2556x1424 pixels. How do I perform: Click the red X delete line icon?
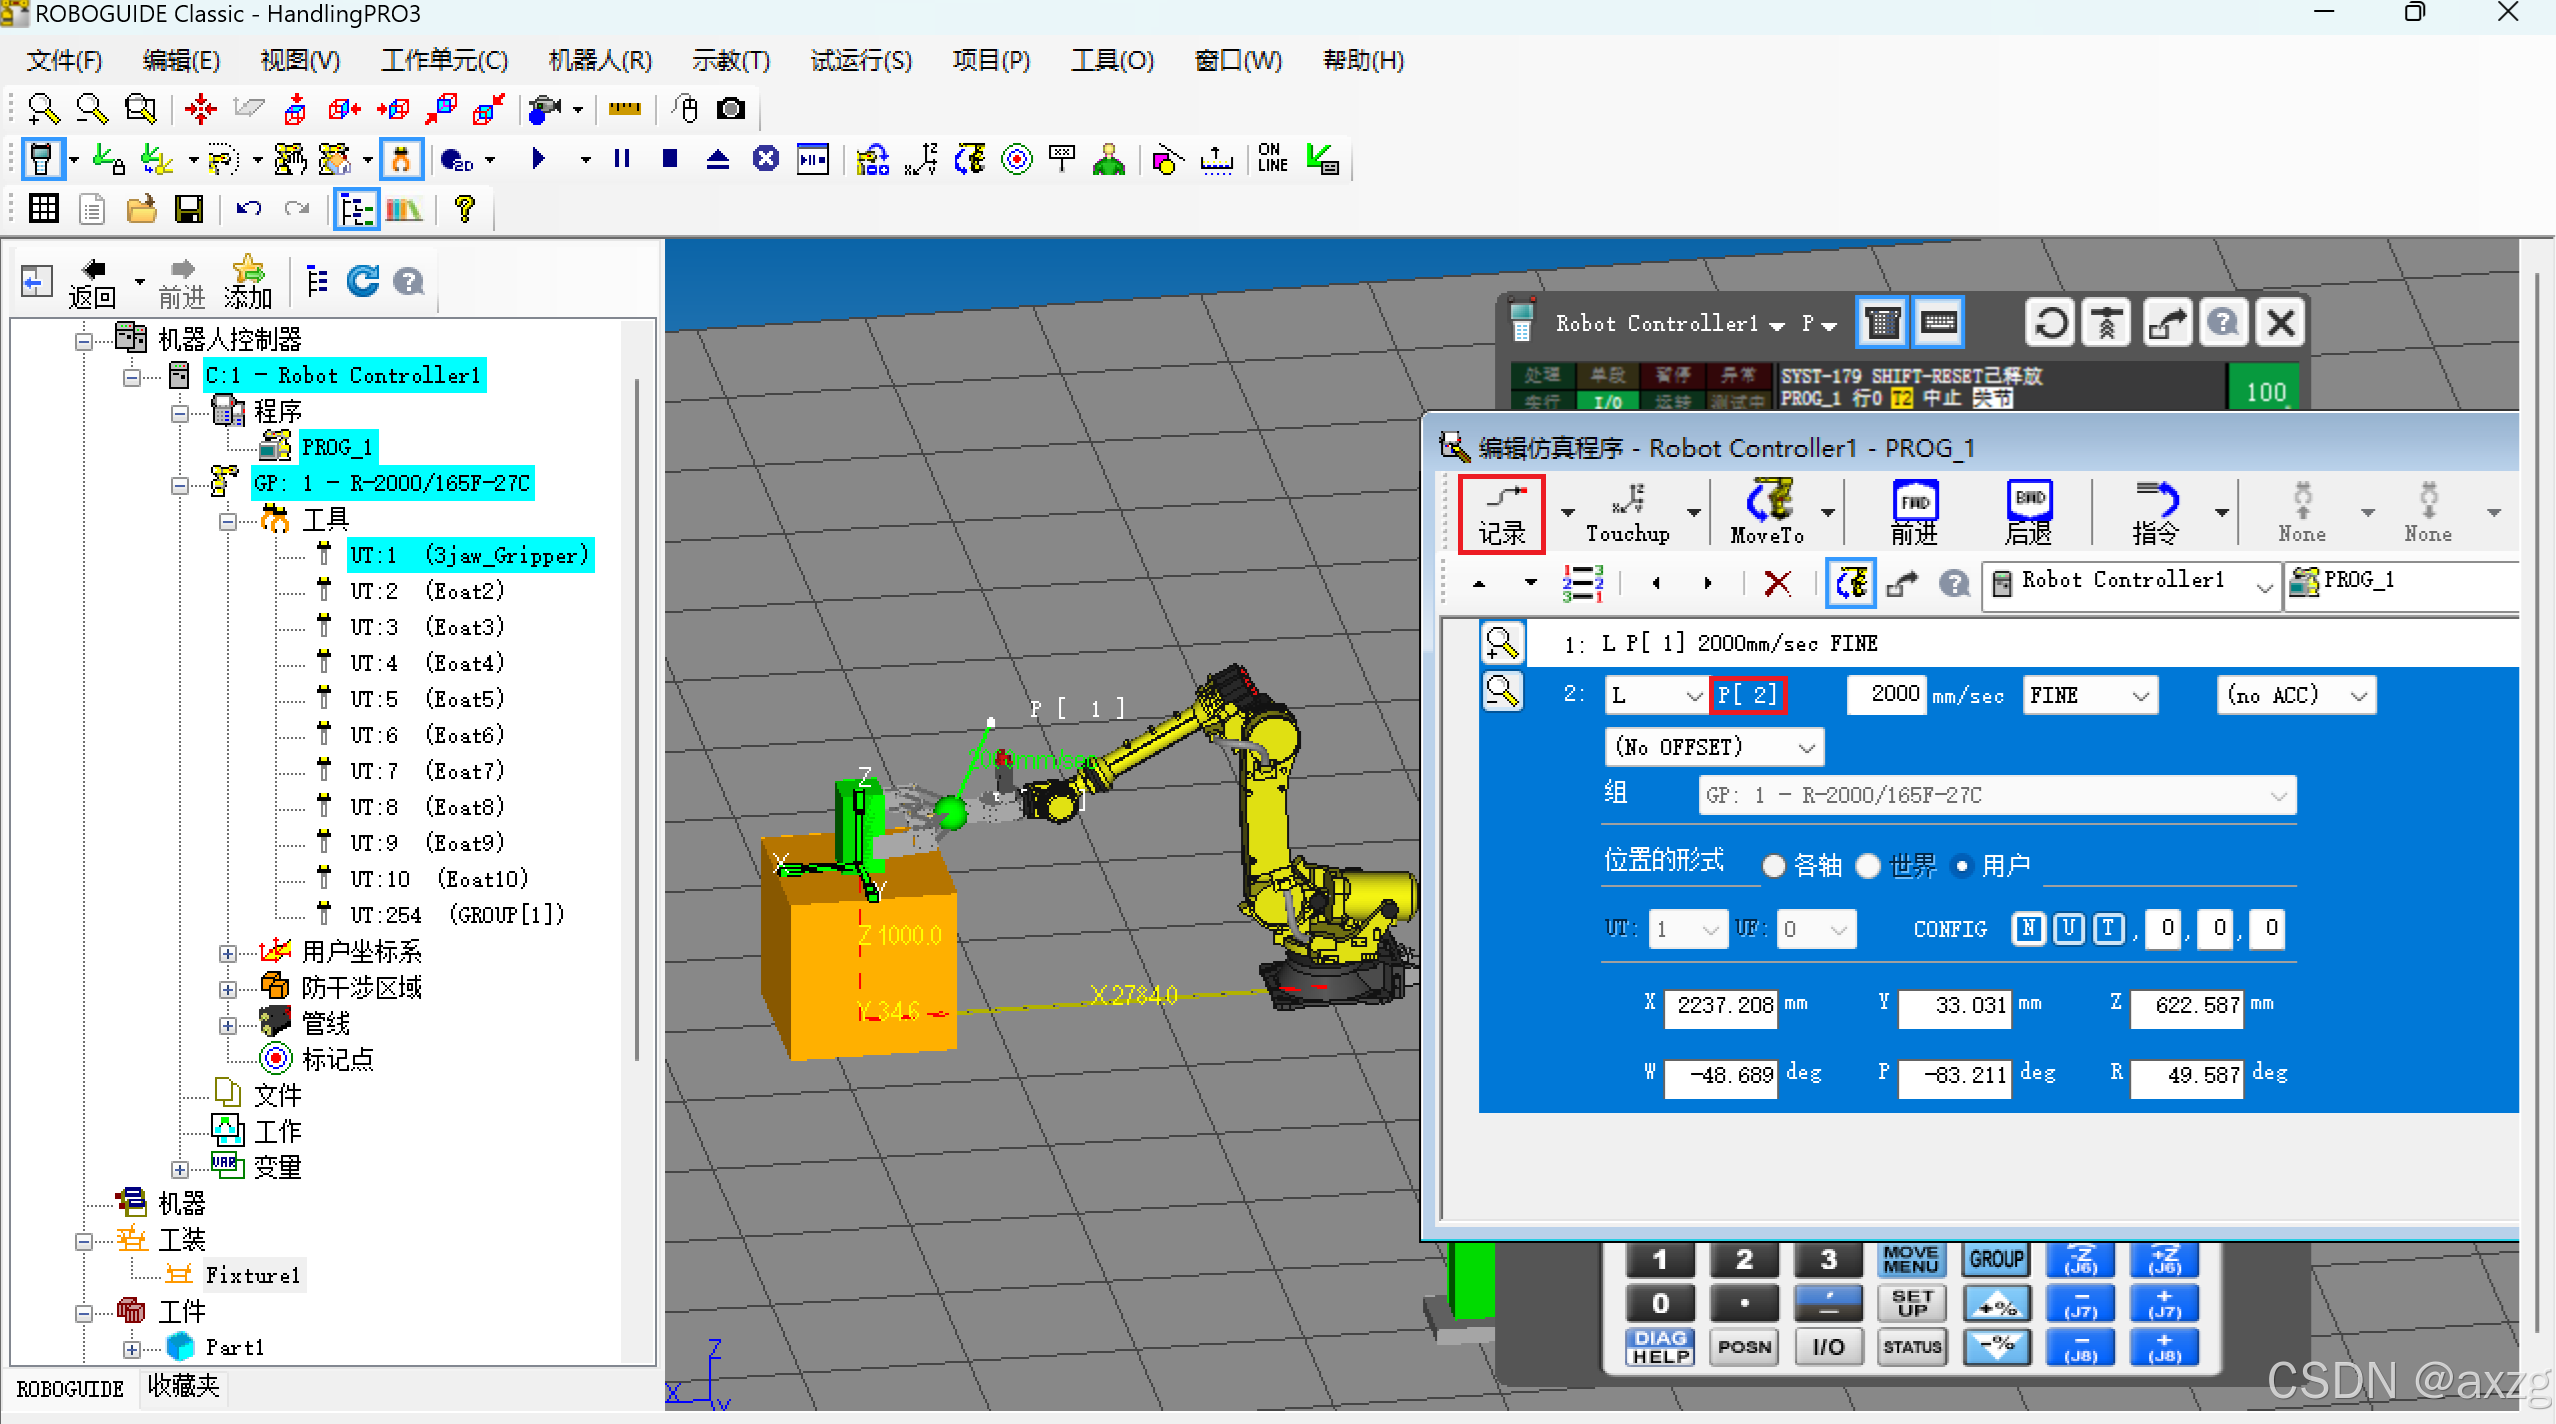pos(1777,583)
